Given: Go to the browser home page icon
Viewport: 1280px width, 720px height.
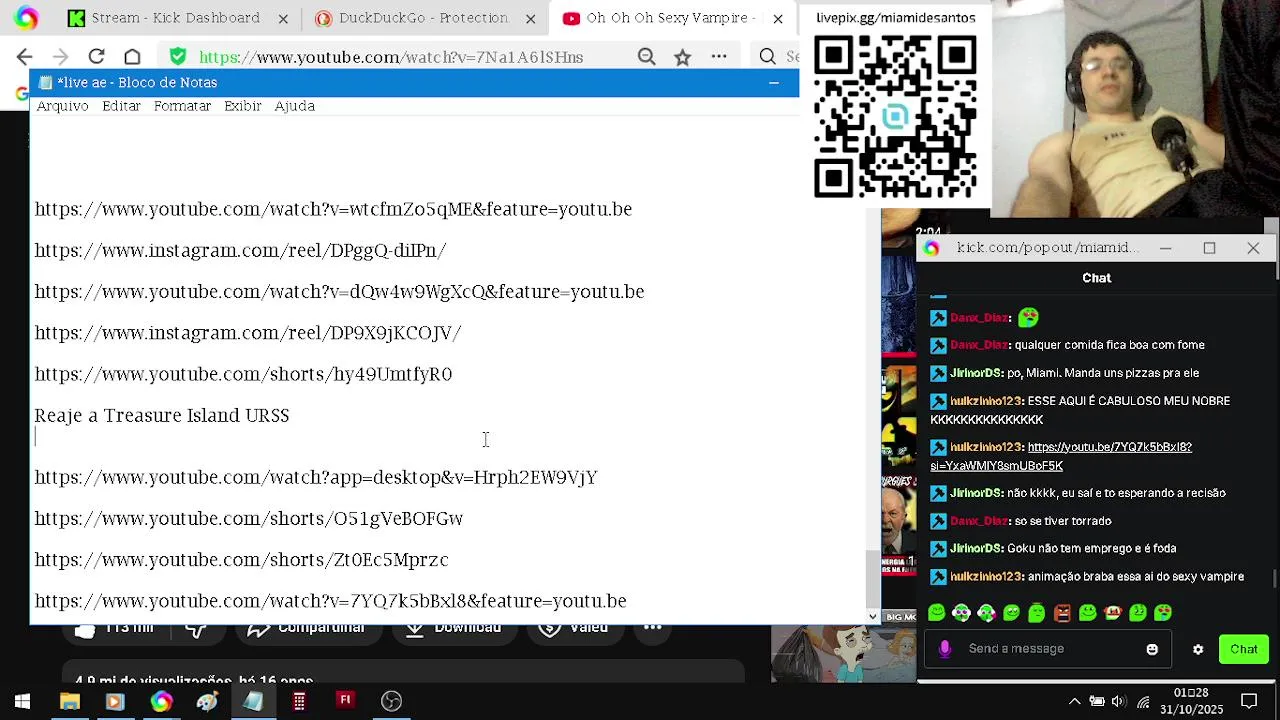Looking at the screenshot, I should click(x=132, y=57).
